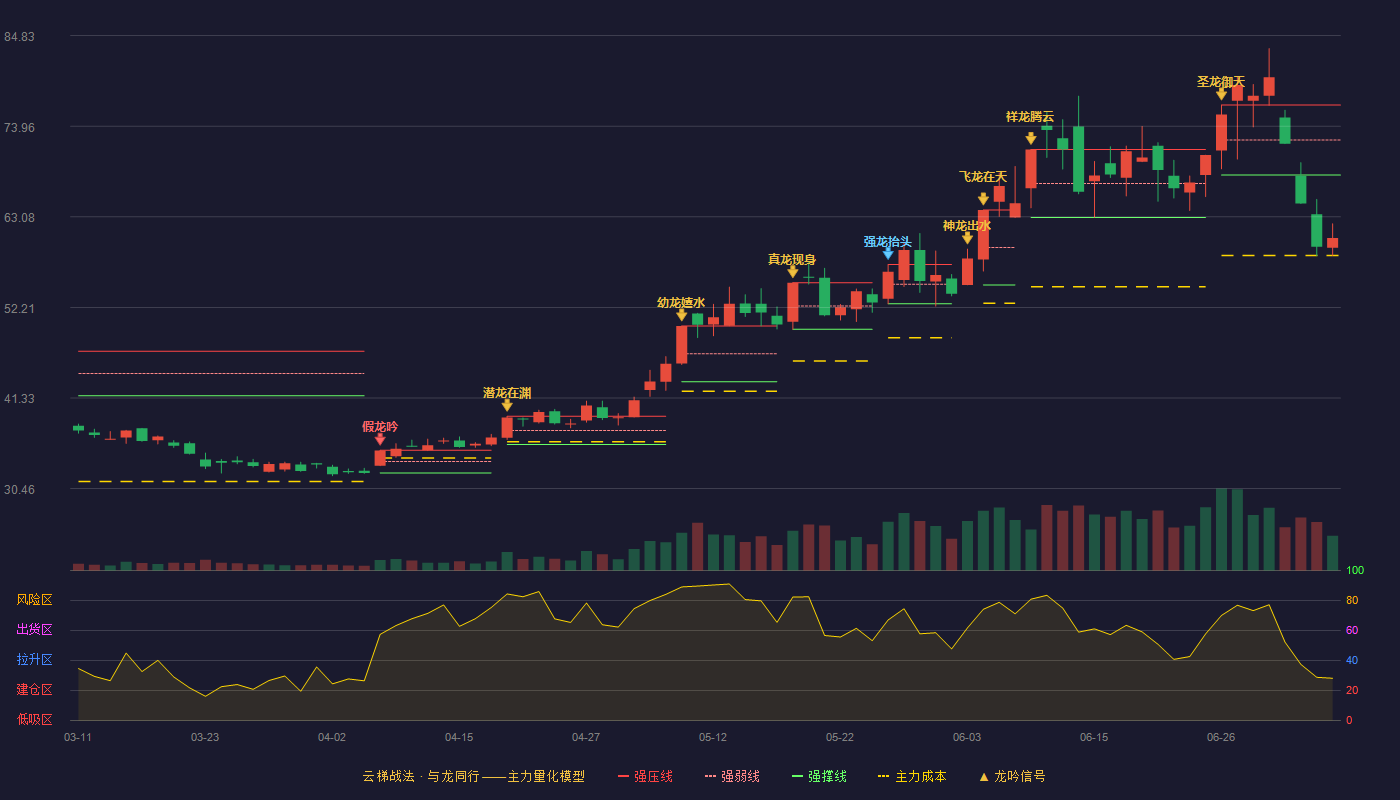The width and height of the screenshot is (1400, 800).
Task: Click the 出货区 zone label
Action: pyautogui.click(x=34, y=630)
